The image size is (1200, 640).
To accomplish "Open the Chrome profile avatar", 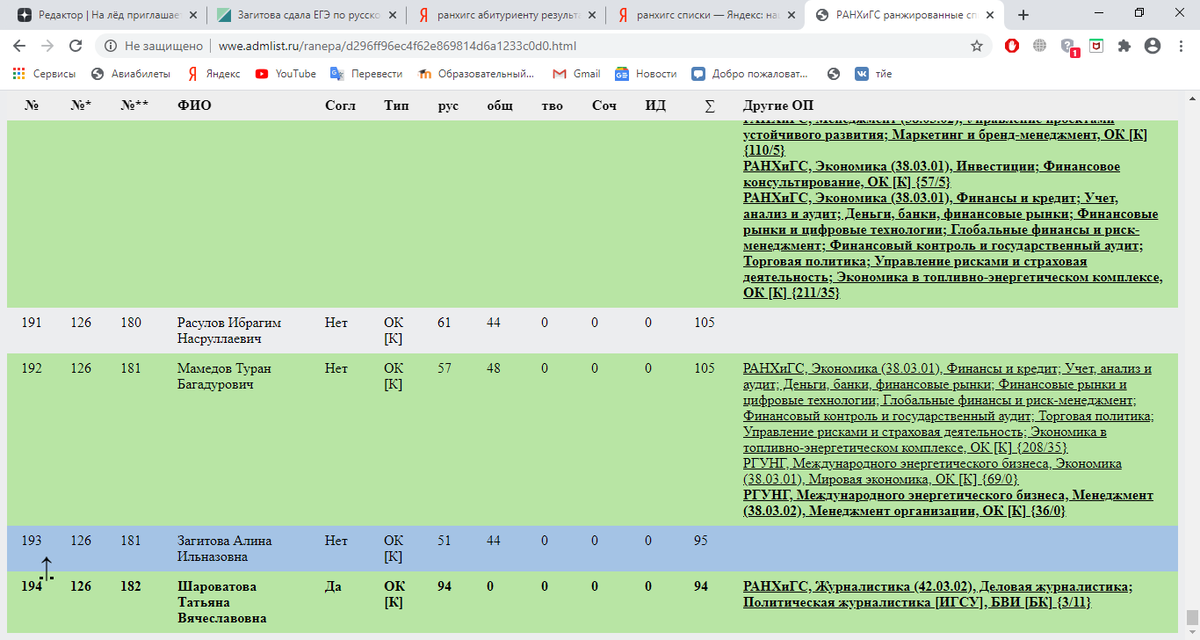I will [x=1152, y=46].
